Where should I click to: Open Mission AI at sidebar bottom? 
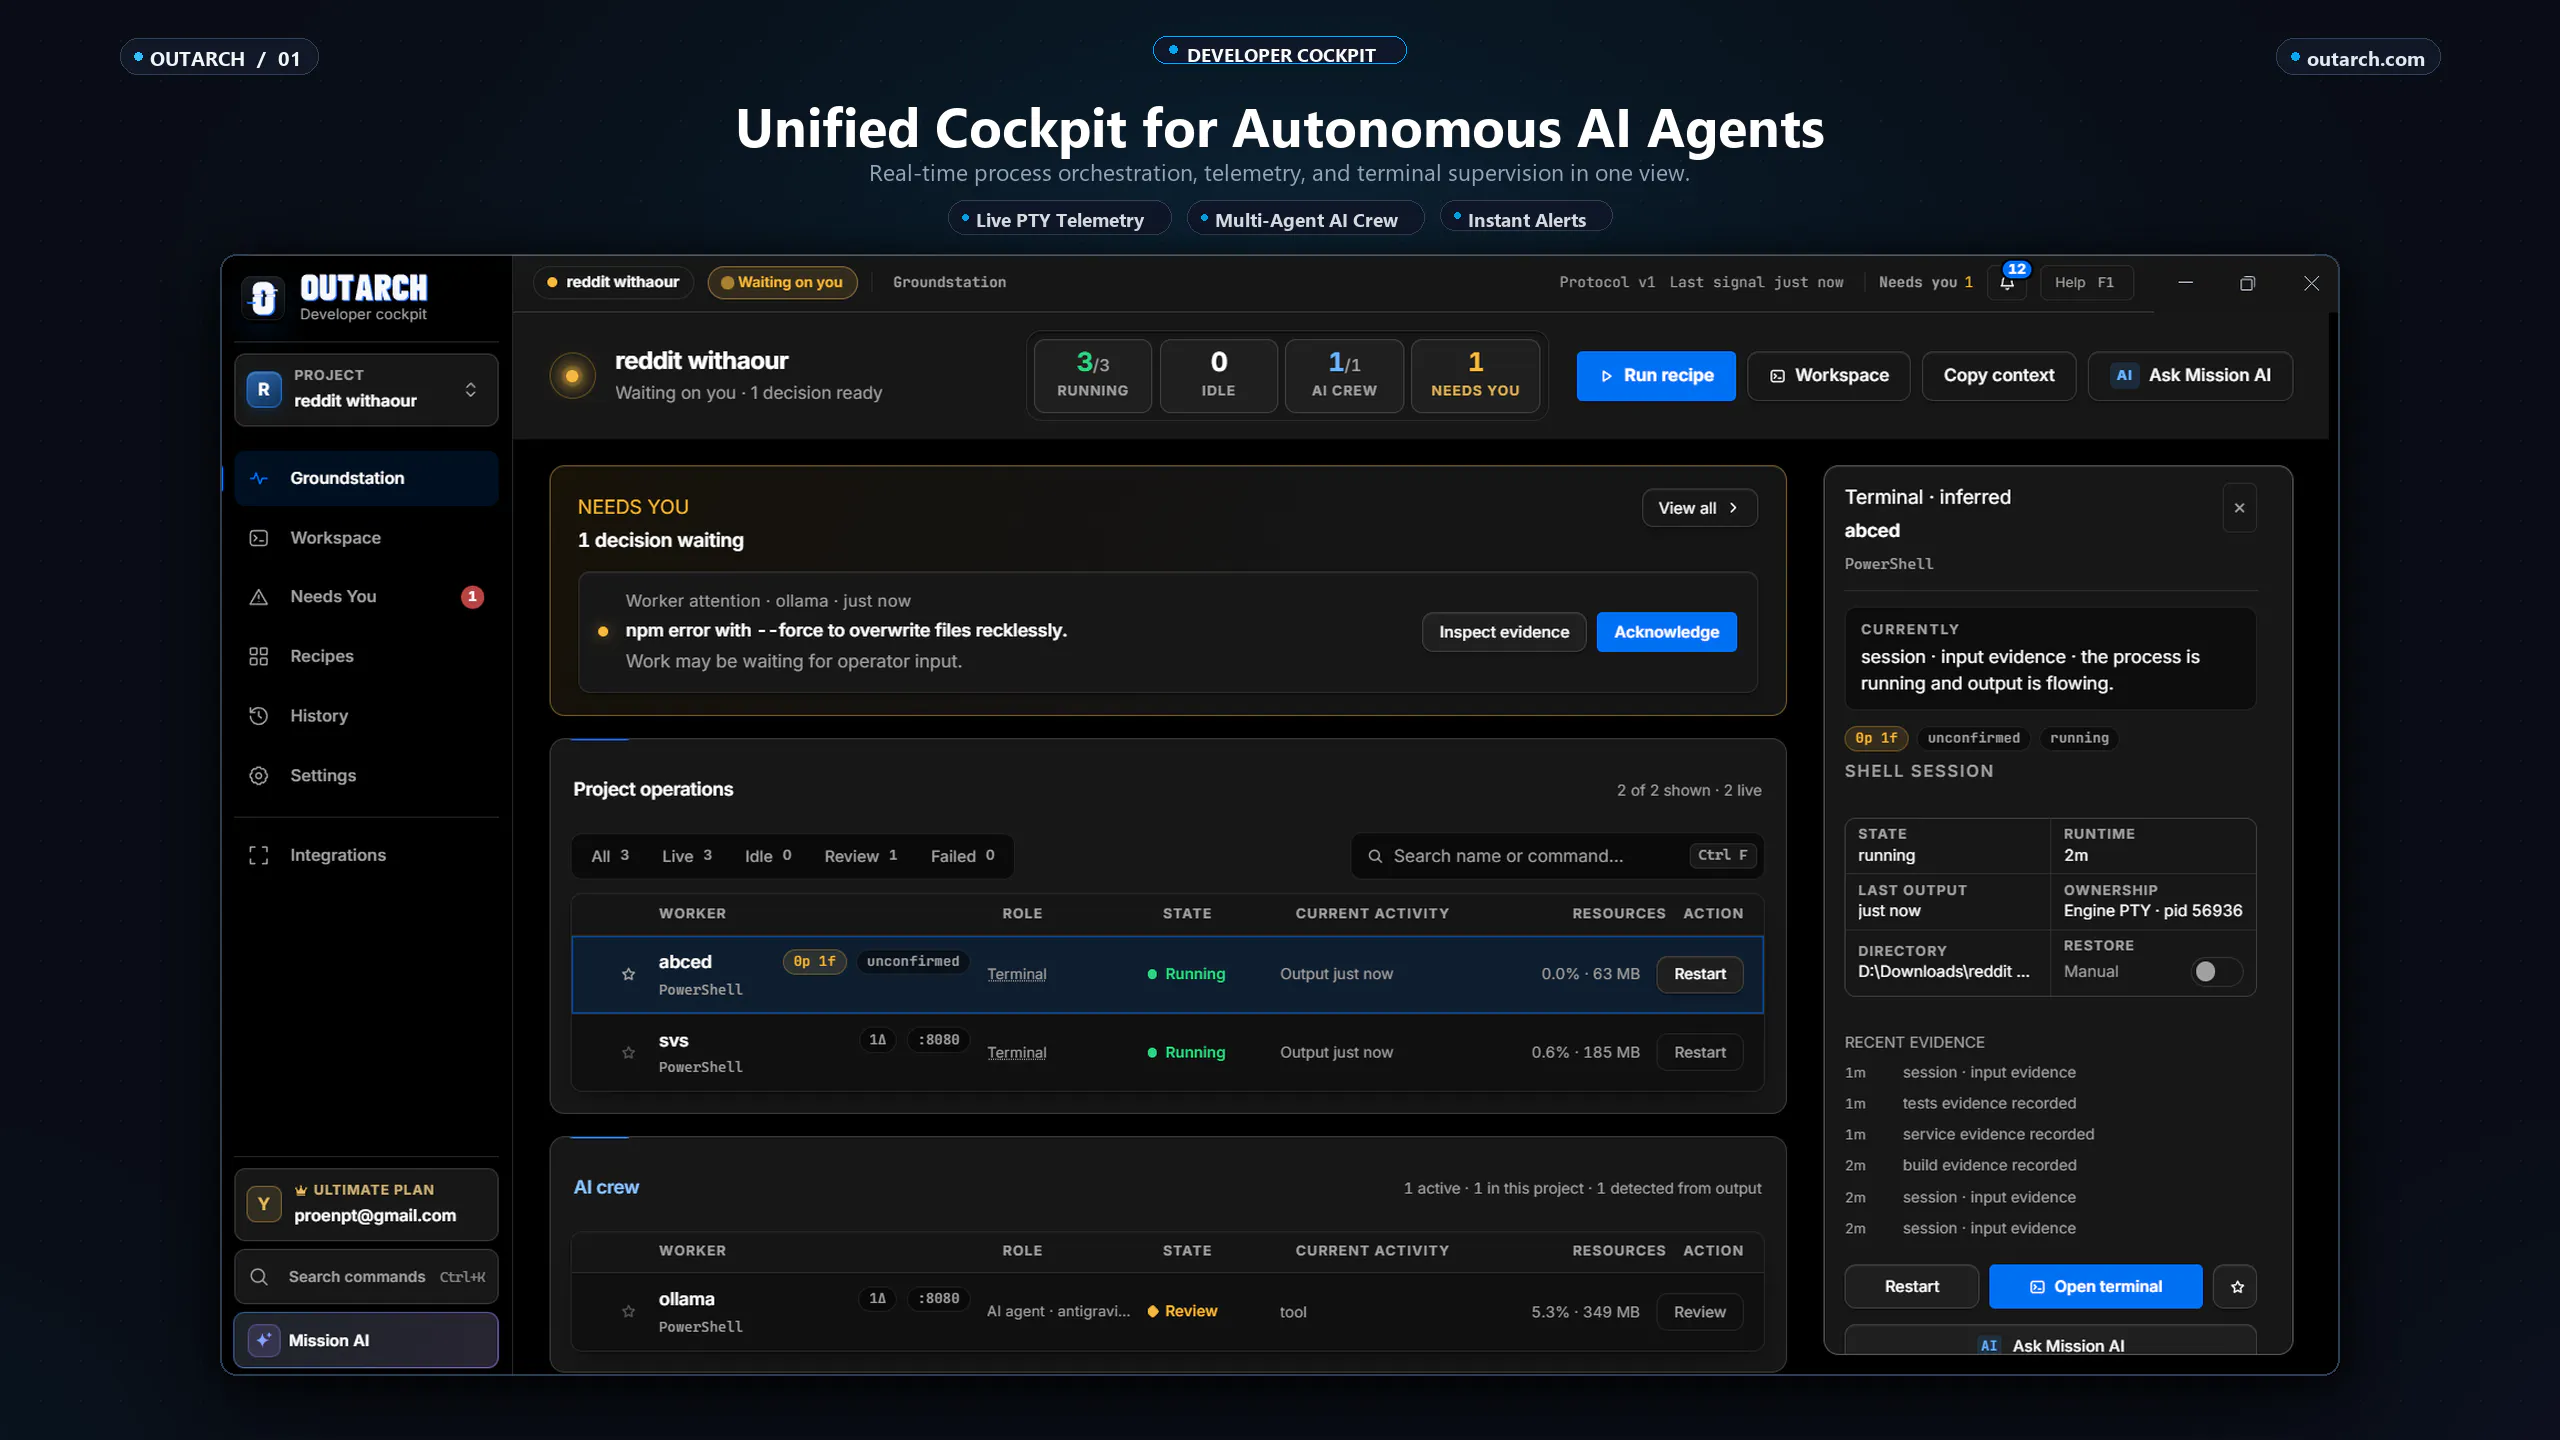(366, 1340)
